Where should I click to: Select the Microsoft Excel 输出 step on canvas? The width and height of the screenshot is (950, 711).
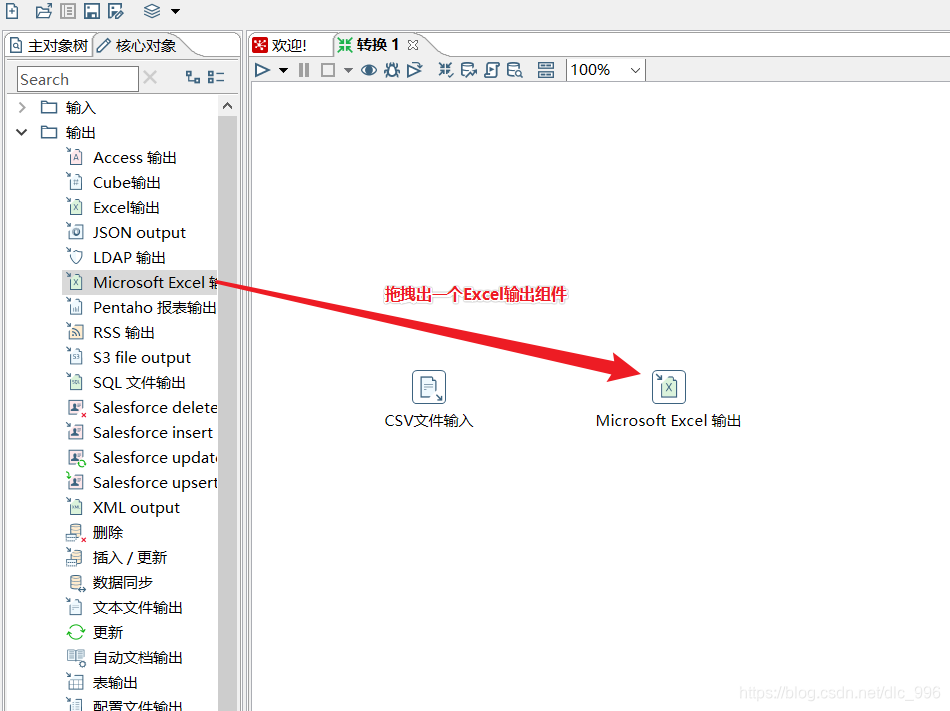tap(669, 387)
